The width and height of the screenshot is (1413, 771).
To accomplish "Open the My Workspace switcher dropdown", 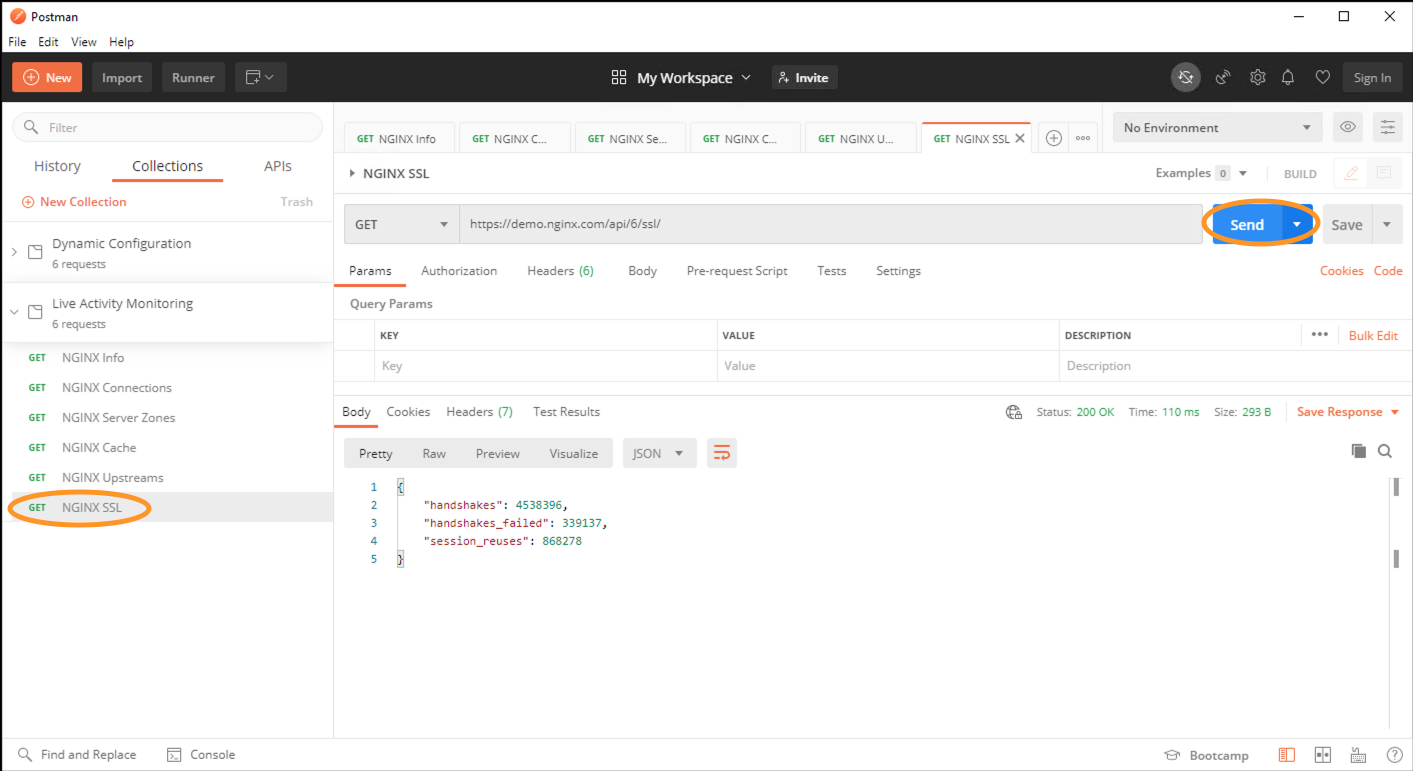I will click(x=694, y=78).
